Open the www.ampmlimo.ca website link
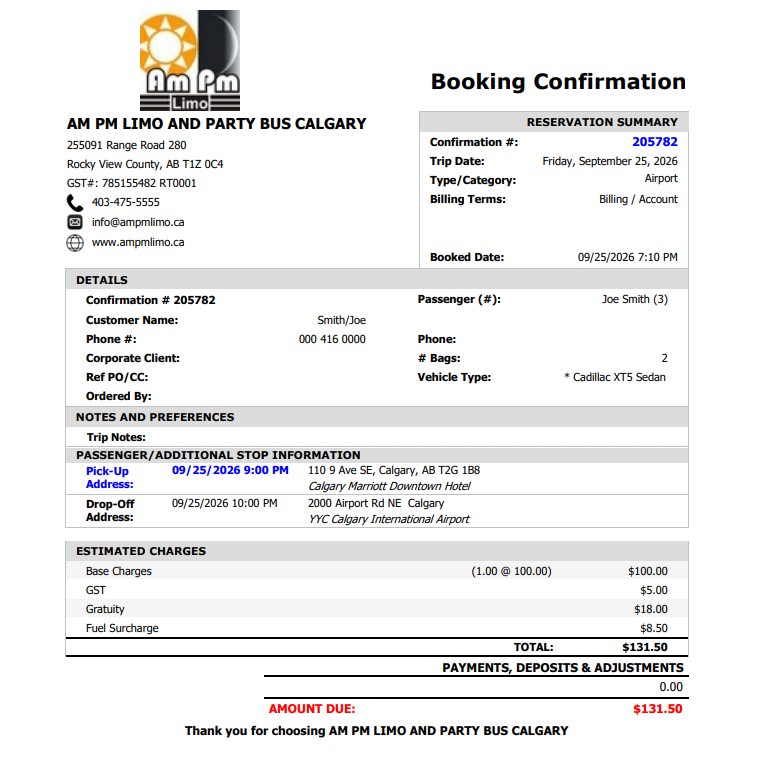This screenshot has width=758, height=778. (x=138, y=242)
